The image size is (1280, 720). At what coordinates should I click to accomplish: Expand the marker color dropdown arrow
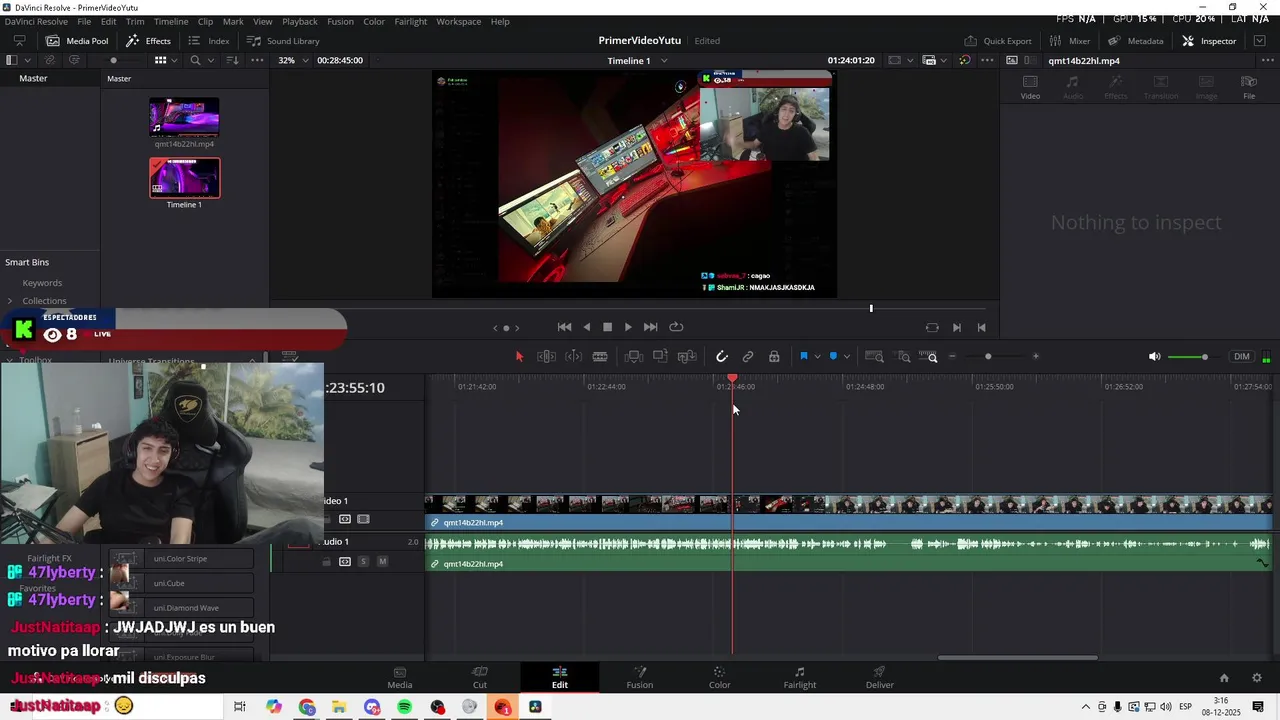tap(847, 357)
